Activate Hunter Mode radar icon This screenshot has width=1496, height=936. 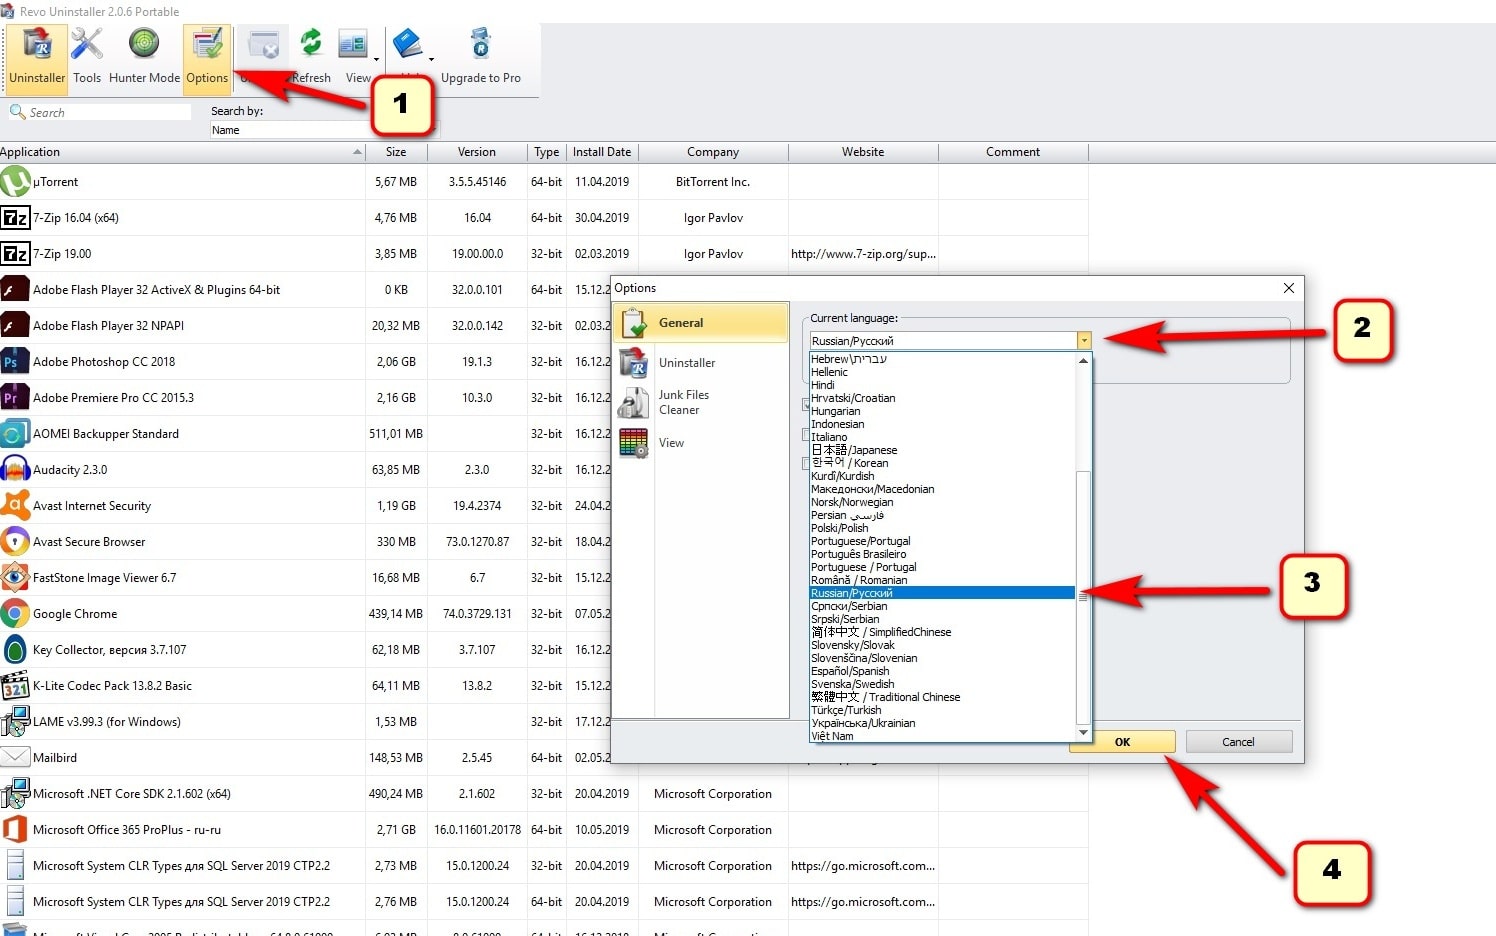coord(144,43)
